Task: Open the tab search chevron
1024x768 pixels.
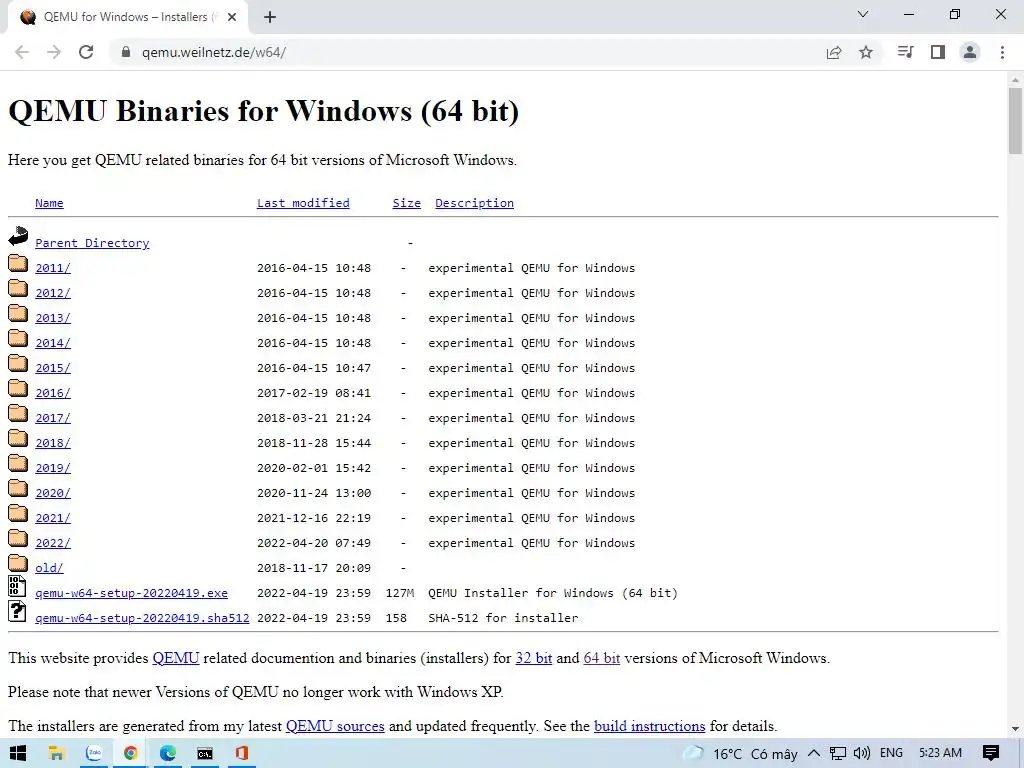Action: [863, 14]
